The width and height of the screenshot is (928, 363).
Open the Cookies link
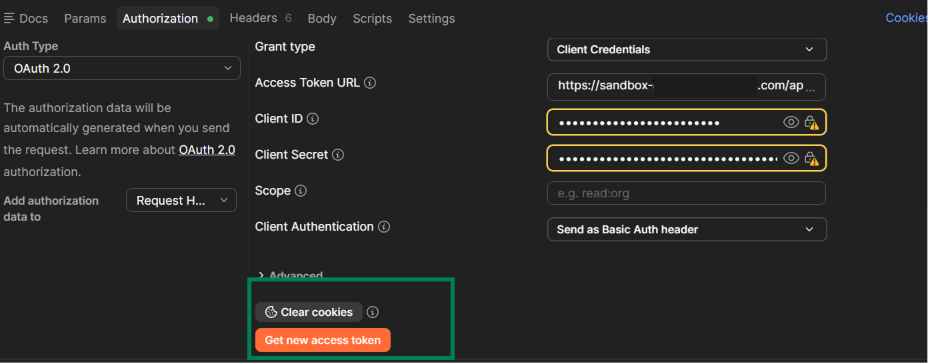coord(906,18)
